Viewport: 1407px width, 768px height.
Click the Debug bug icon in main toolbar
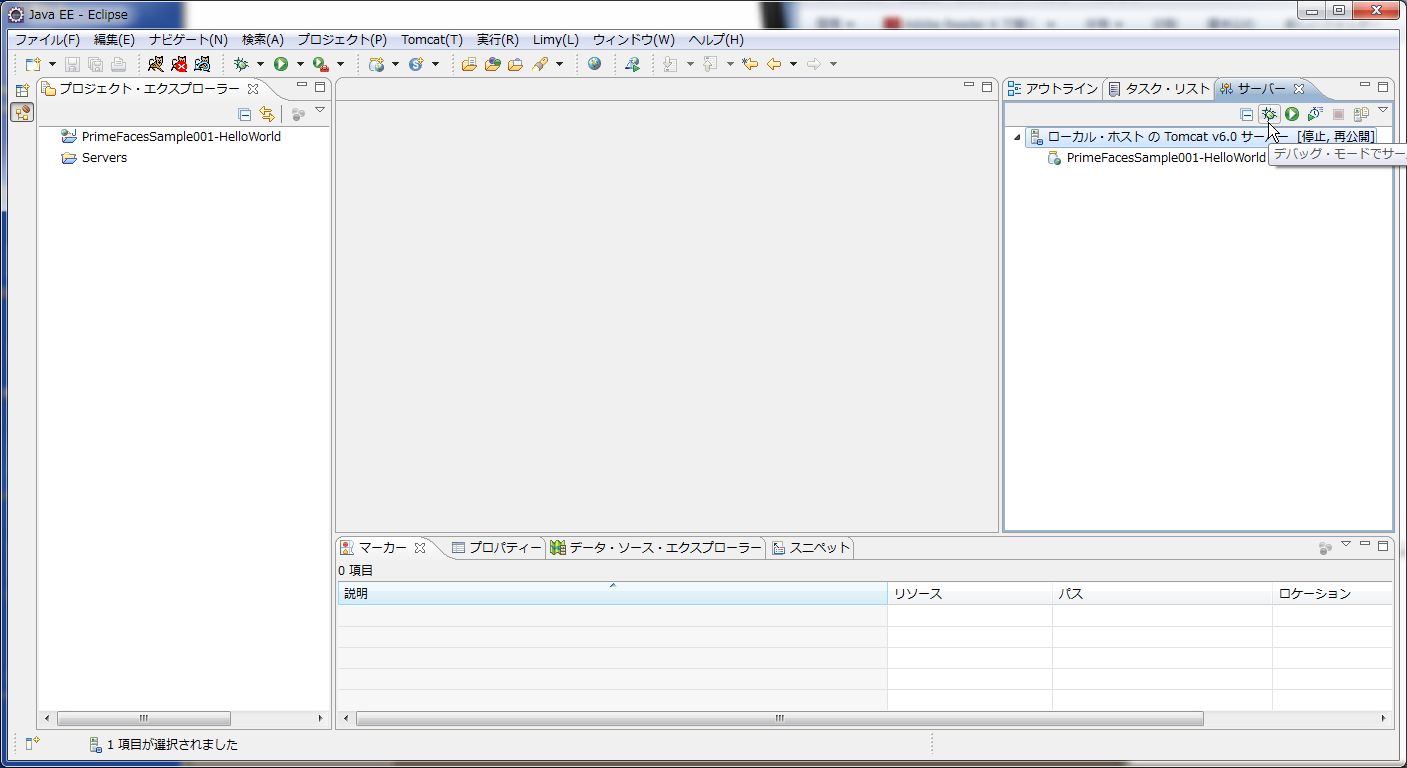point(241,64)
